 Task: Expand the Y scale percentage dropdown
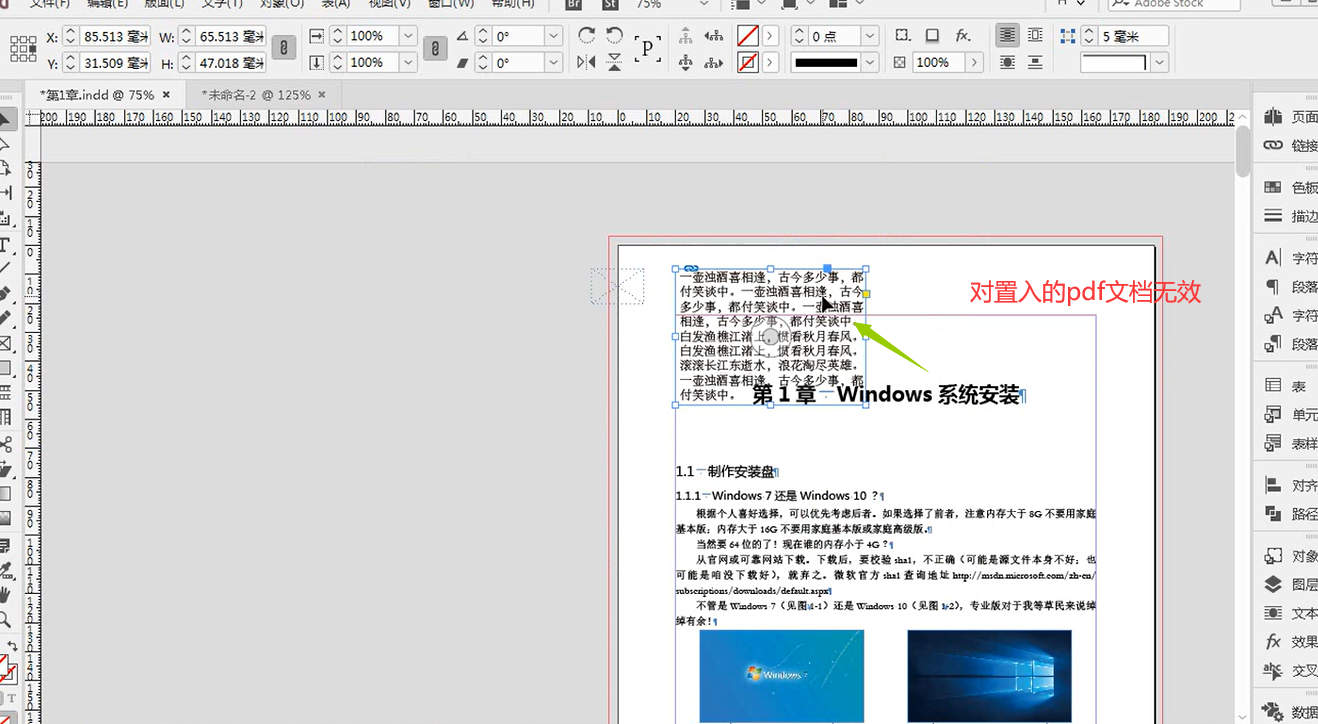[x=407, y=62]
